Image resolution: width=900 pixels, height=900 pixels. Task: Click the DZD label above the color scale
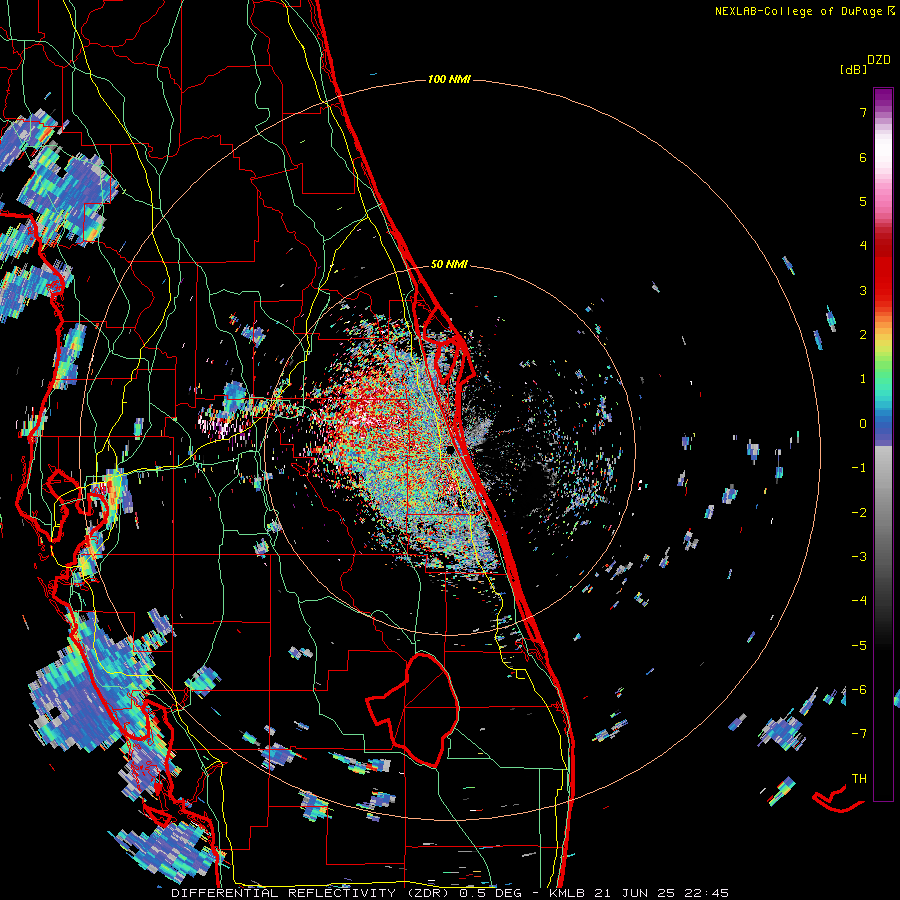coord(879,60)
